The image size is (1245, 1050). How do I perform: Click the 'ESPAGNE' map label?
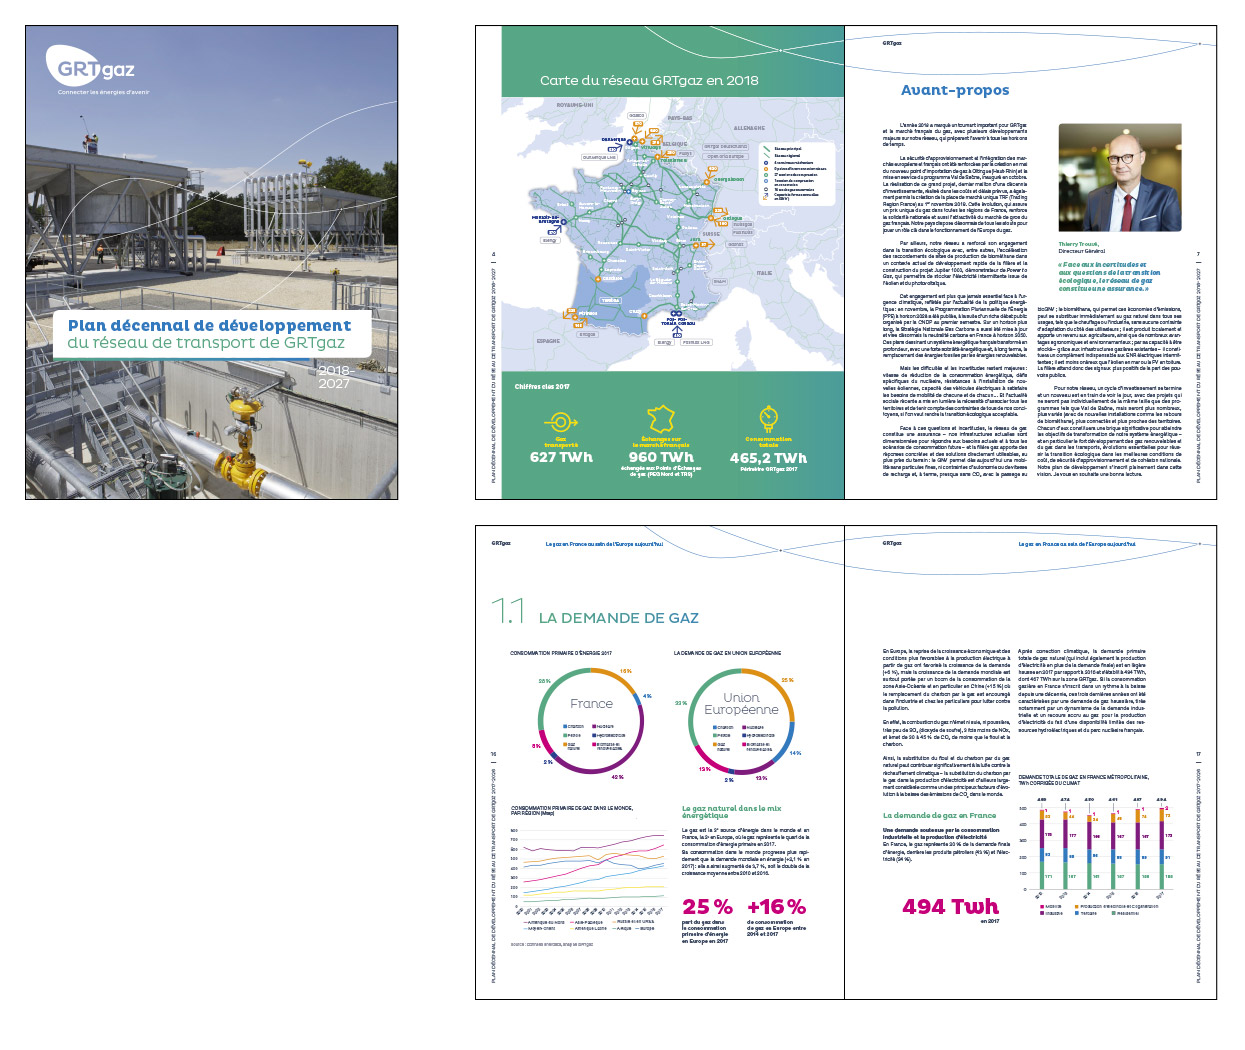(x=548, y=341)
